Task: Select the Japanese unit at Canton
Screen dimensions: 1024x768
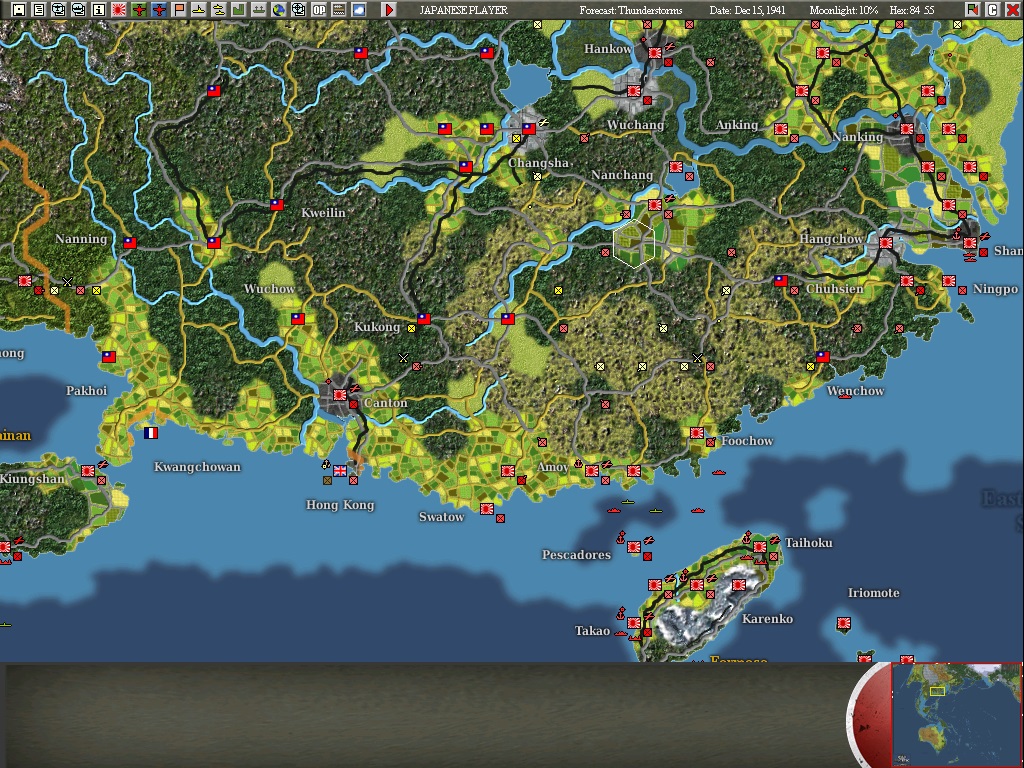Action: [340, 395]
